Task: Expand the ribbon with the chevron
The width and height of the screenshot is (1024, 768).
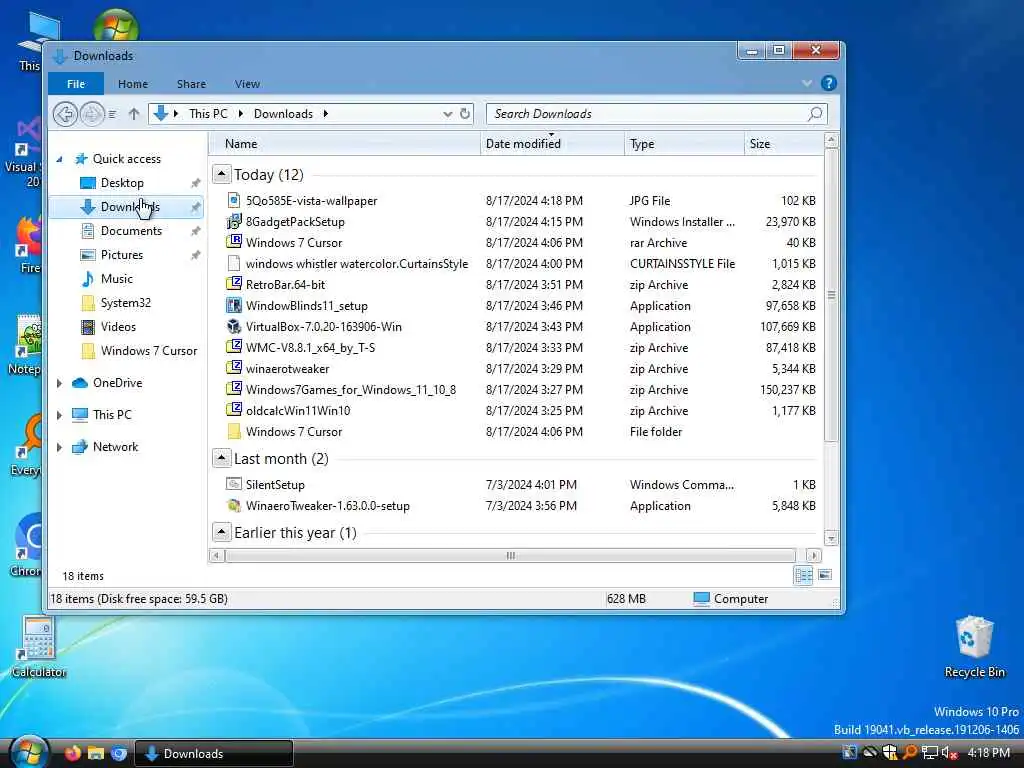Action: pos(807,83)
